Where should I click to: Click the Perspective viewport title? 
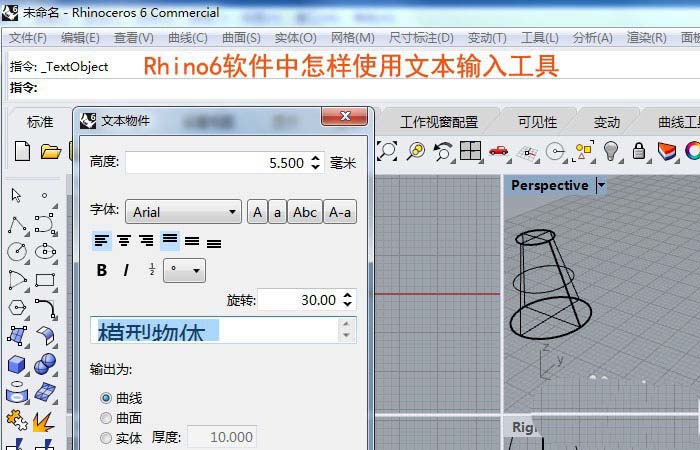(x=550, y=185)
